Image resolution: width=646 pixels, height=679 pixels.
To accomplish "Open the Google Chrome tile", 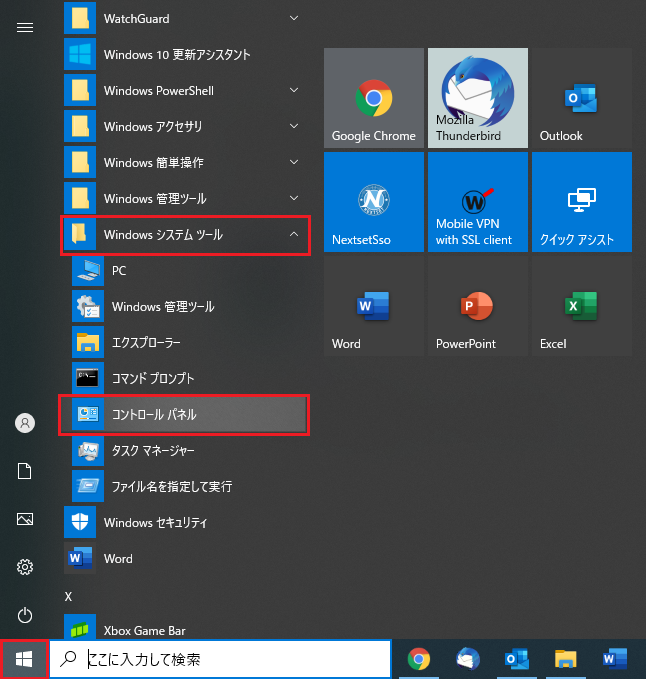I will (x=373, y=98).
